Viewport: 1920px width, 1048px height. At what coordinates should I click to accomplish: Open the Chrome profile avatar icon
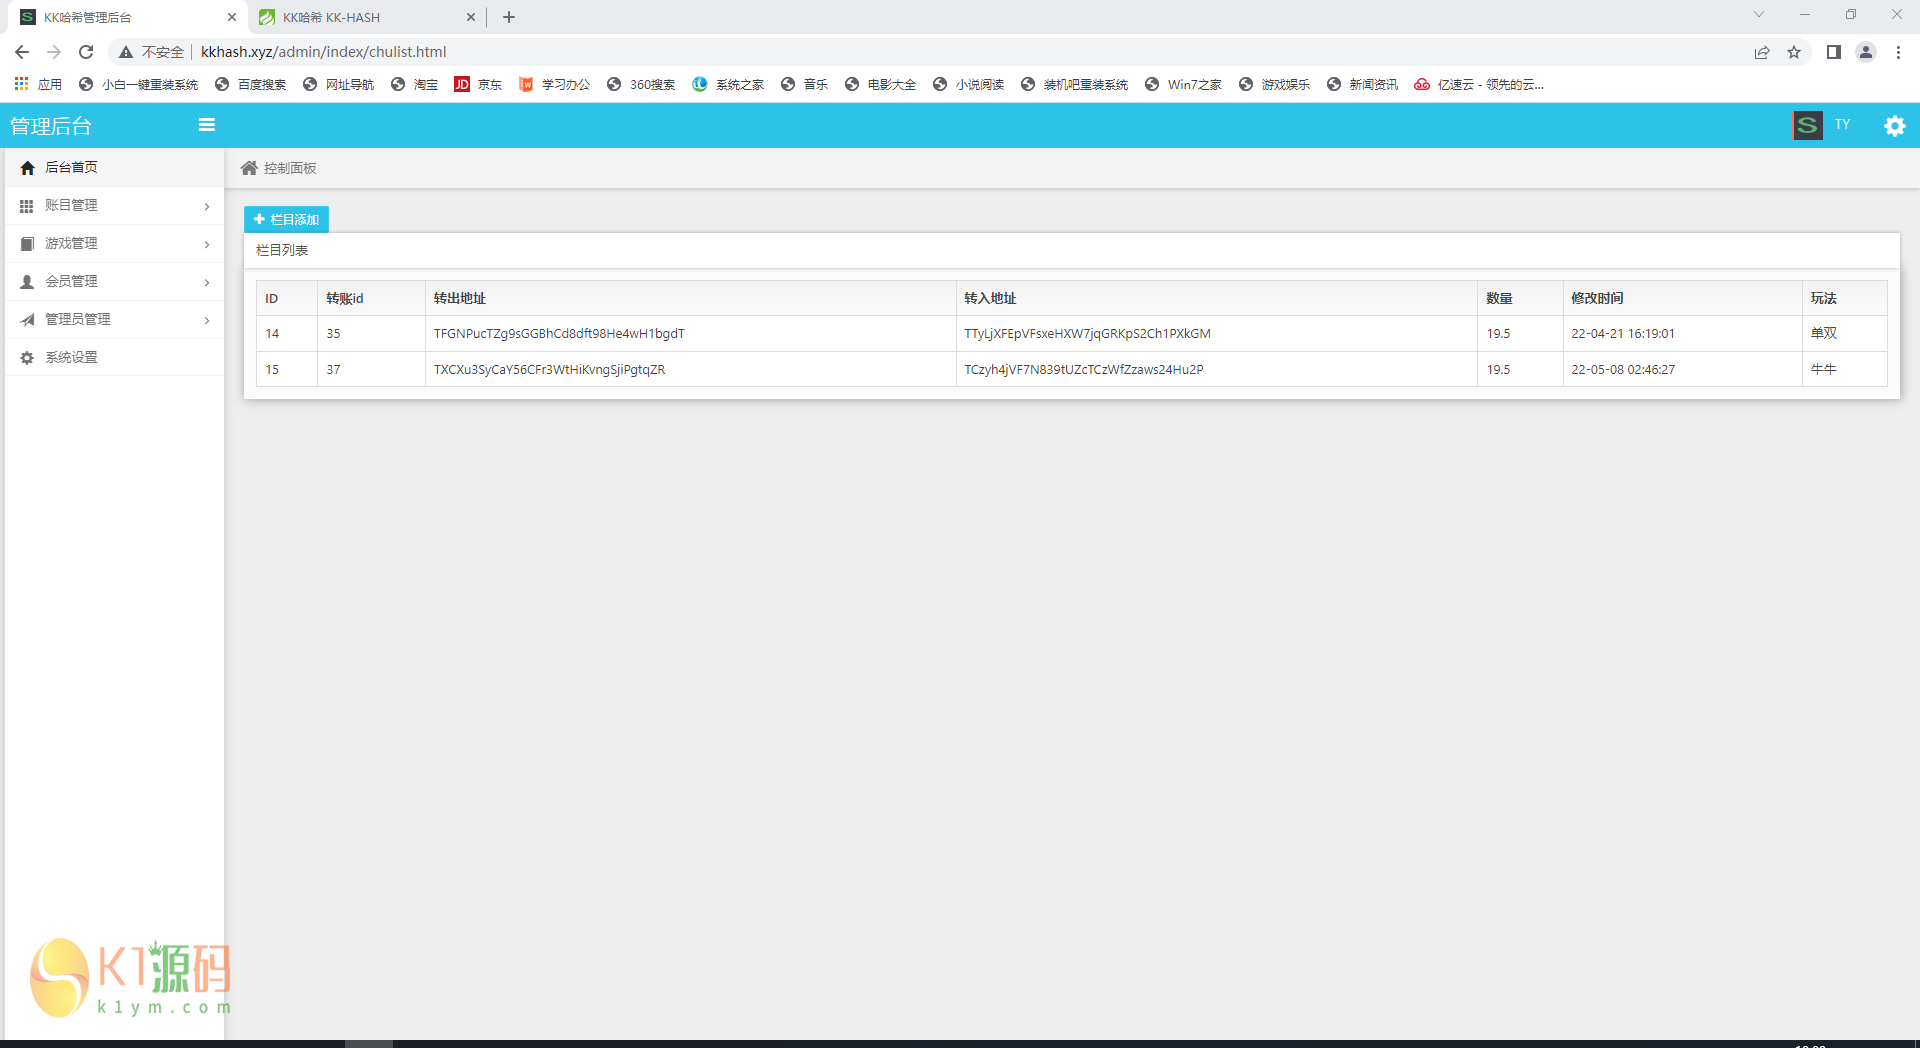pos(1866,52)
